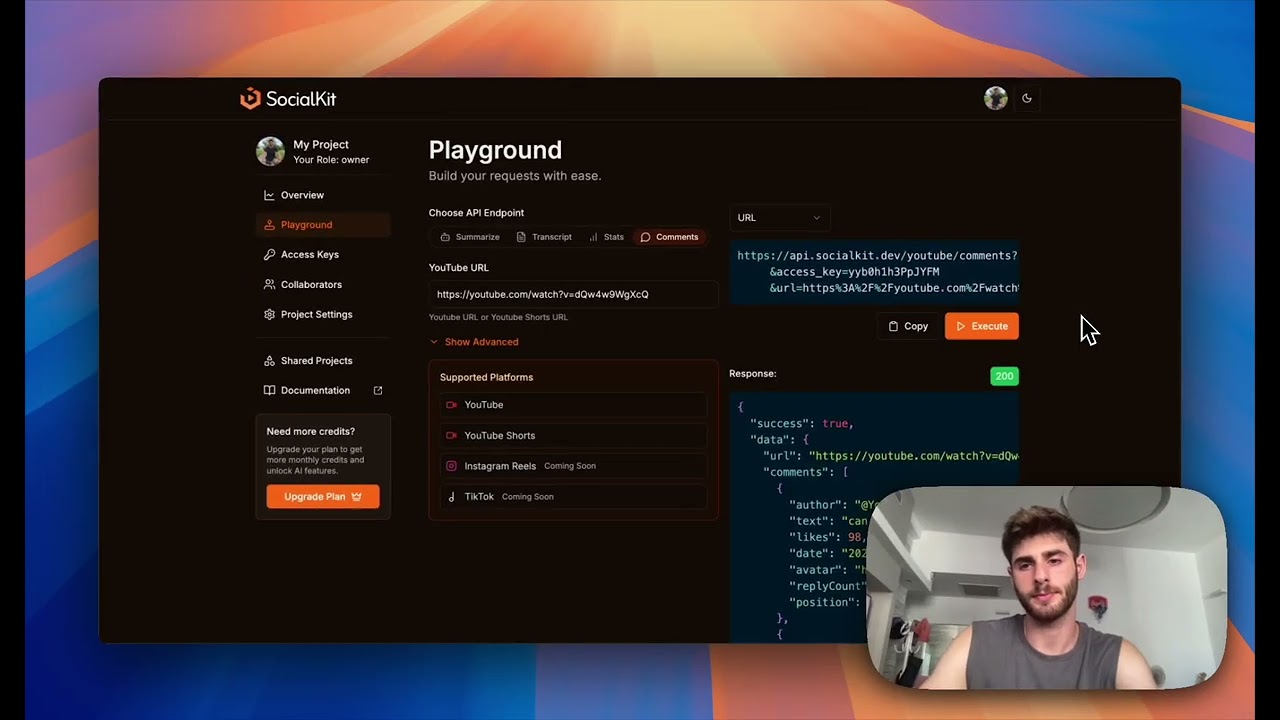
Task: Open Shared Projects
Action: pos(323,360)
